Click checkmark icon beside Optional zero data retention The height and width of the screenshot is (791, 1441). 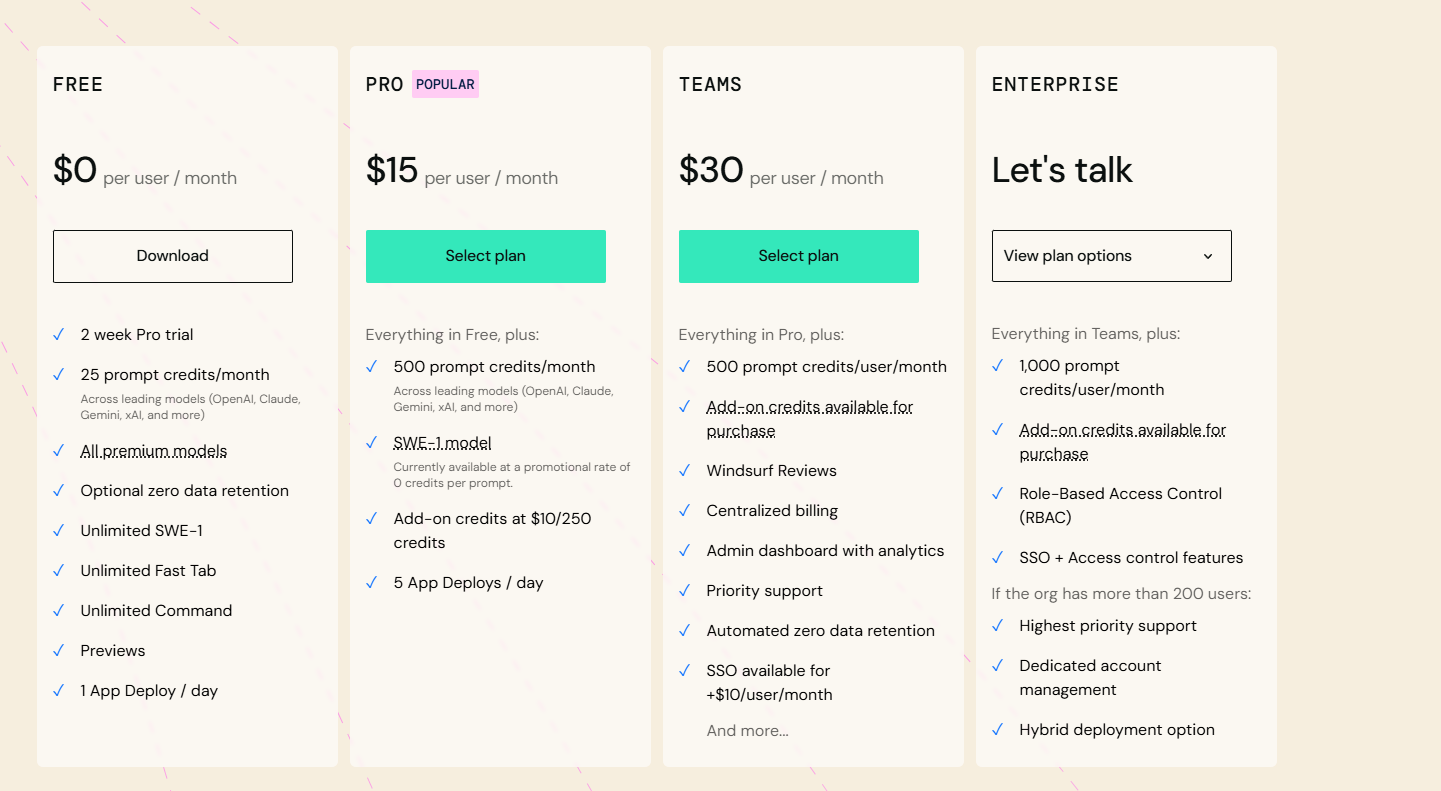[x=59, y=490]
